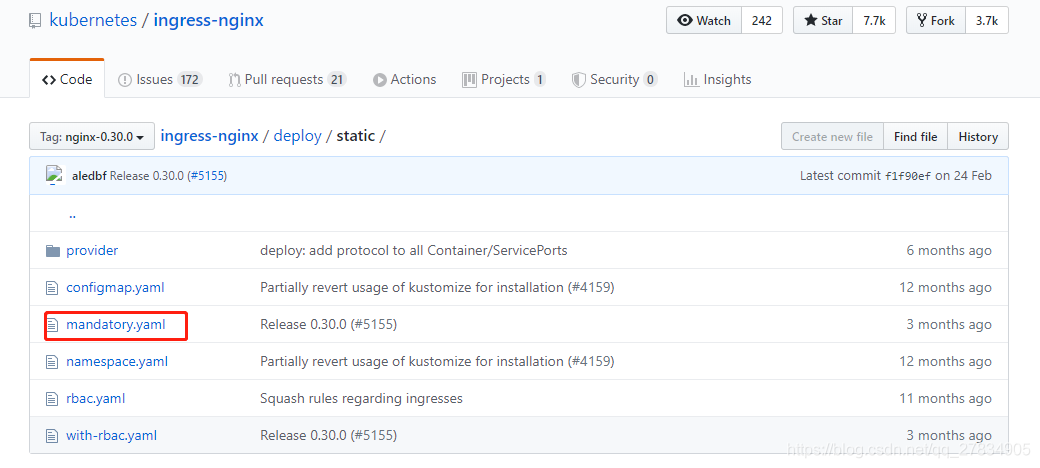Star the repository
This screenshot has width=1040, height=468.
coord(823,21)
